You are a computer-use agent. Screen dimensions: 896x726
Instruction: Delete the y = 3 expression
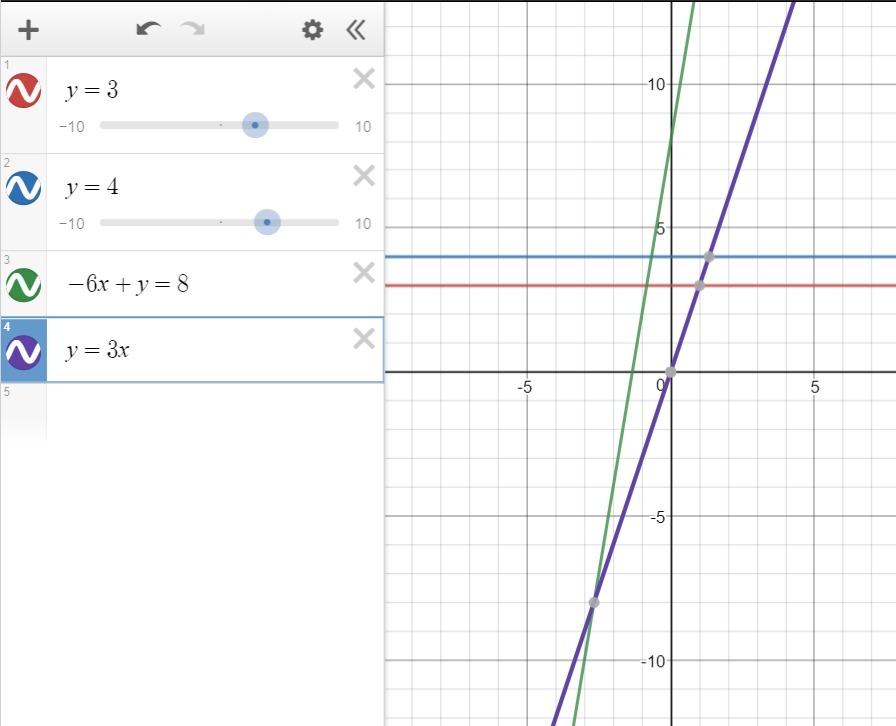(x=364, y=79)
